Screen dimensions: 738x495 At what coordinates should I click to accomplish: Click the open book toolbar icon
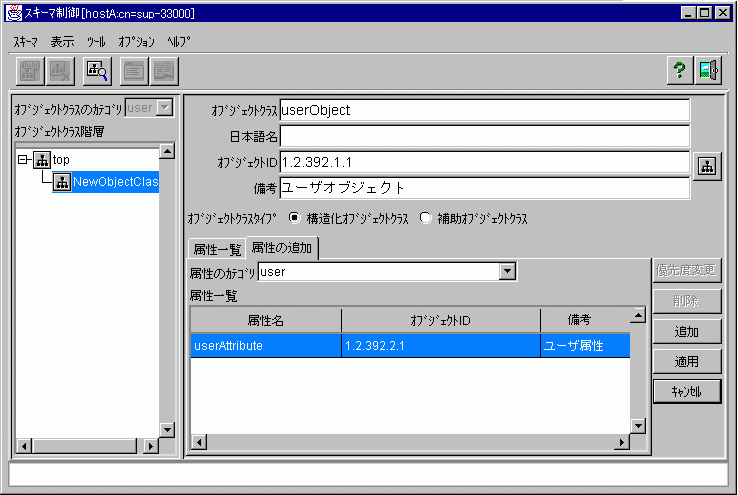pyautogui.click(x=164, y=72)
